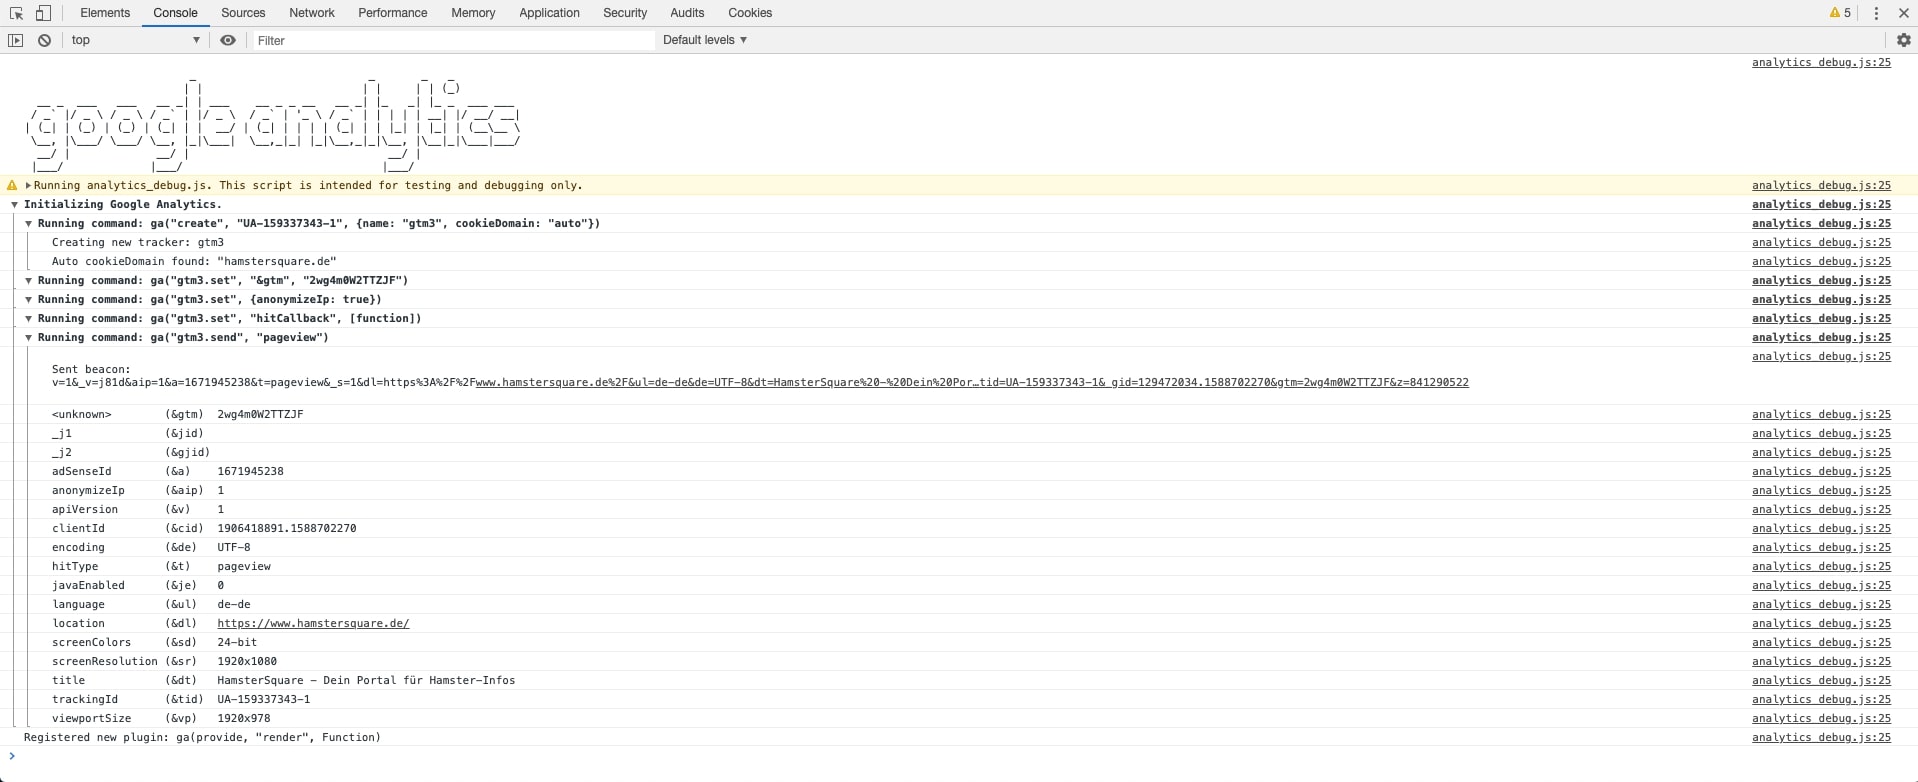The height and width of the screenshot is (782, 1918).
Task: Open source link of the warning row
Action: (x=1821, y=186)
